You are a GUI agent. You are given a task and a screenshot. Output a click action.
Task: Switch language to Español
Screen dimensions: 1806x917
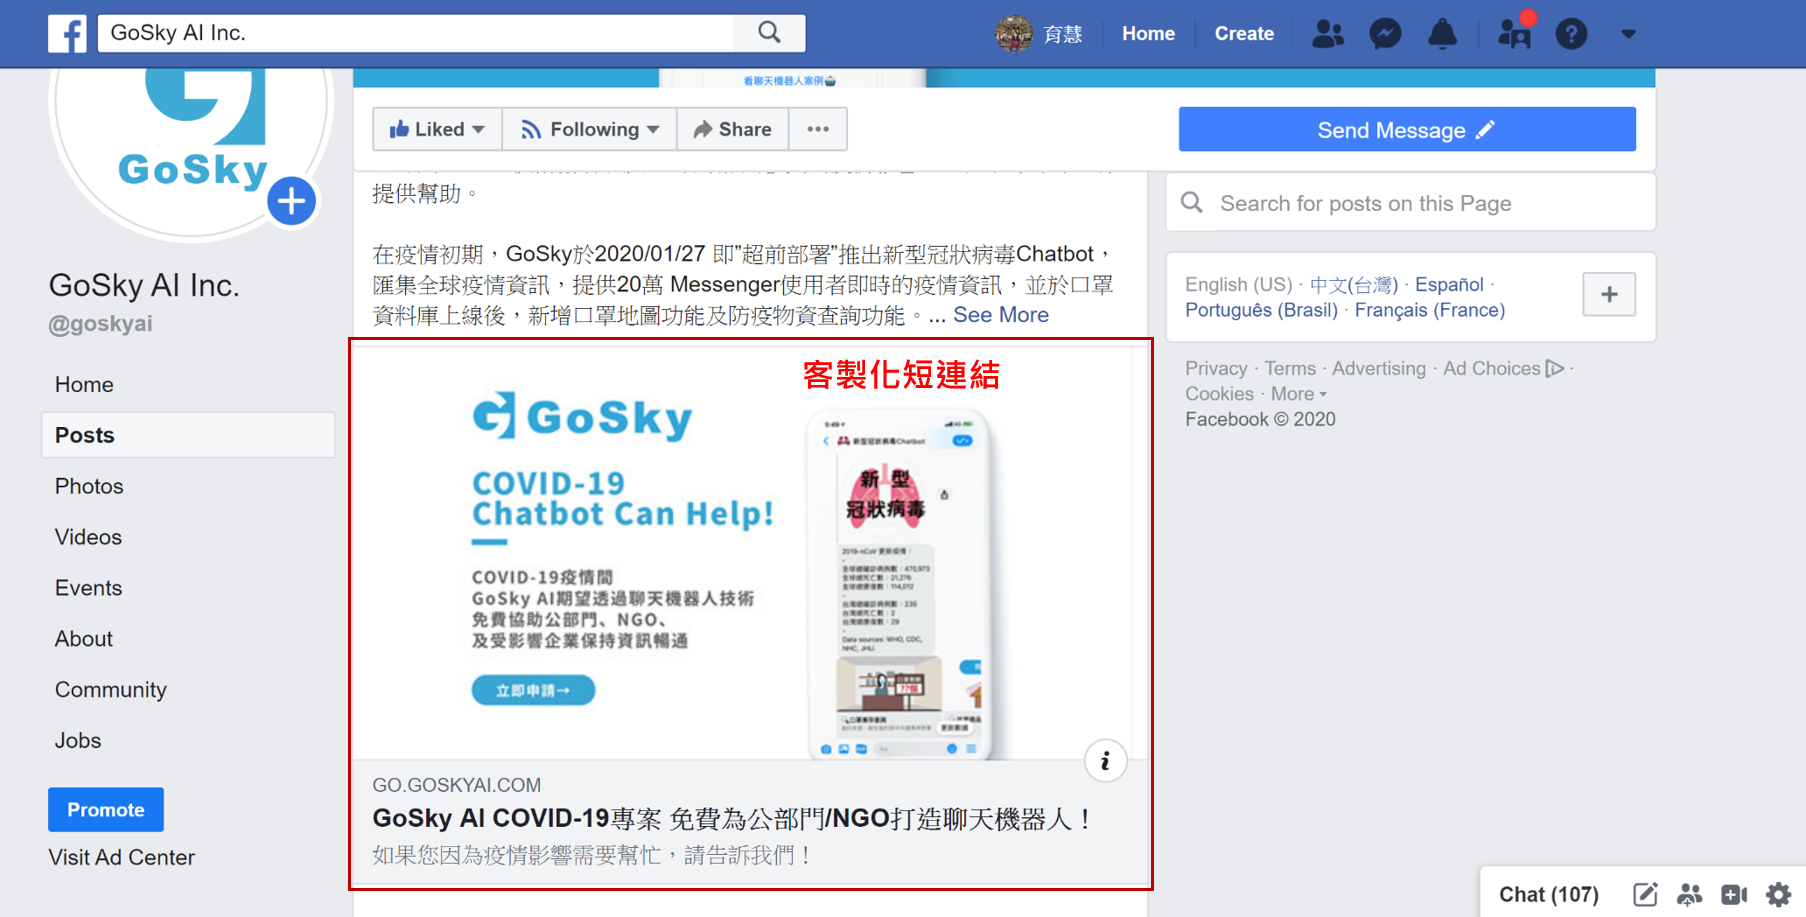click(1449, 285)
